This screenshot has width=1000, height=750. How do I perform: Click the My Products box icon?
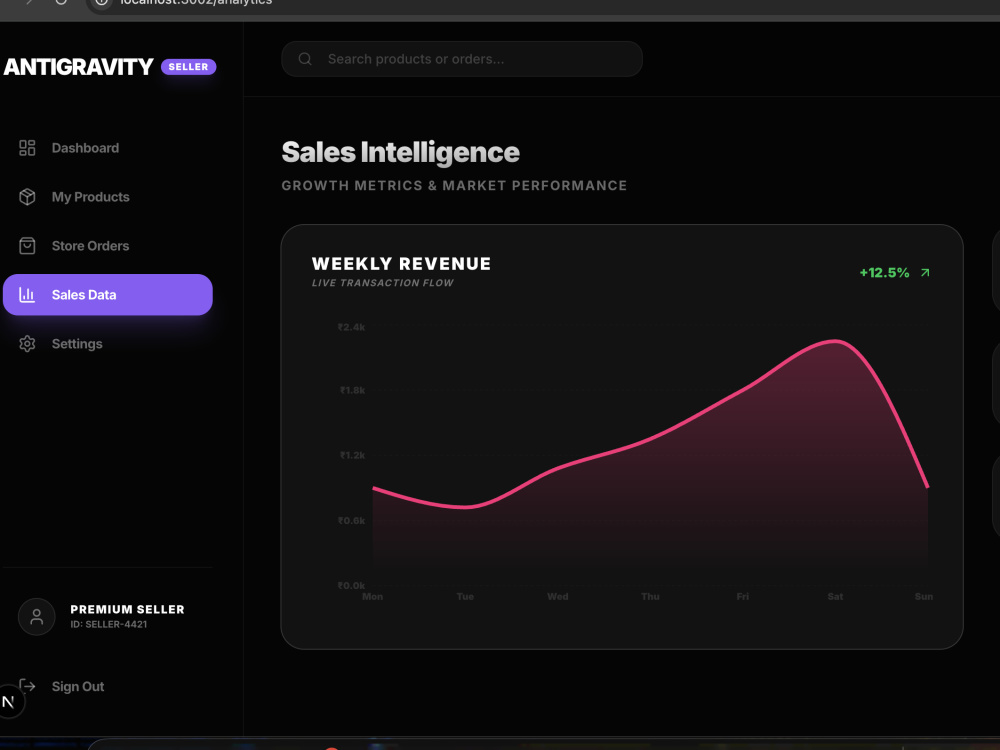click(x=27, y=197)
